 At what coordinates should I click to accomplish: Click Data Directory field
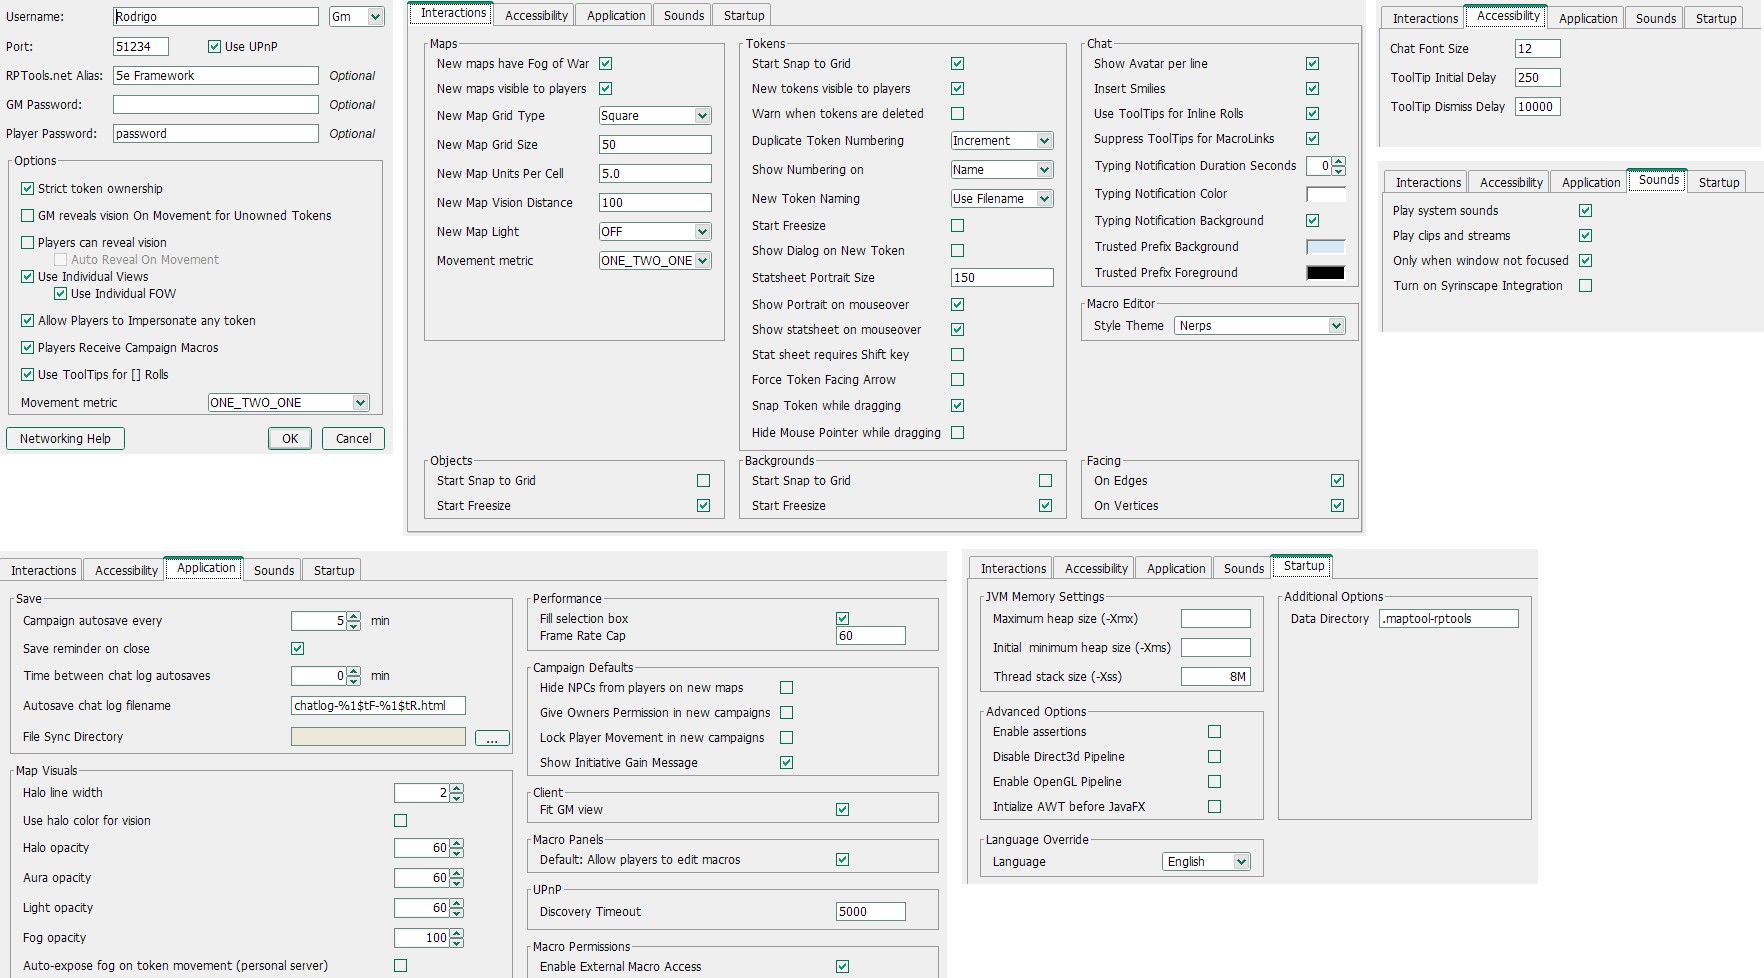click(x=1449, y=619)
